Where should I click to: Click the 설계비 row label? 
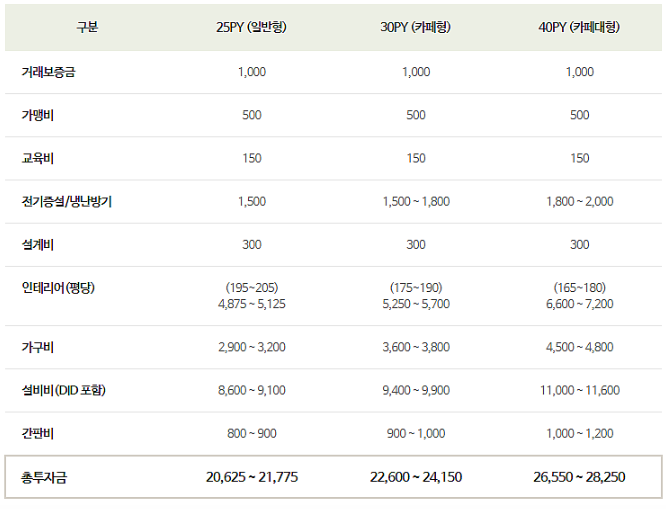[x=38, y=245]
